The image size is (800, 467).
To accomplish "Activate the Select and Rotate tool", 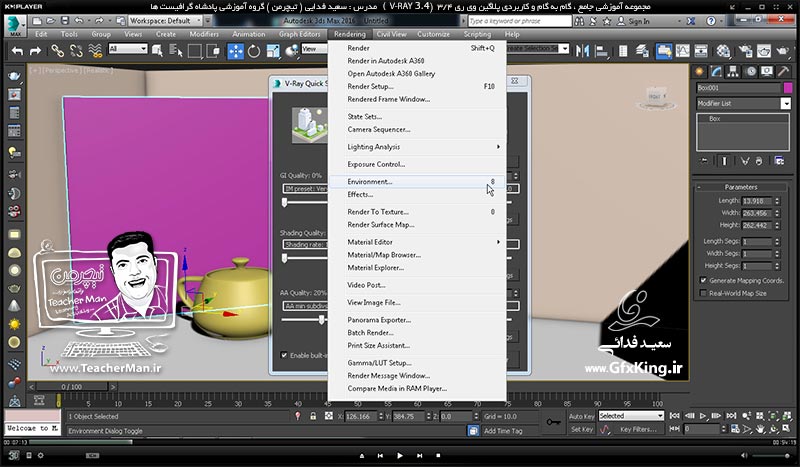I will [254, 51].
